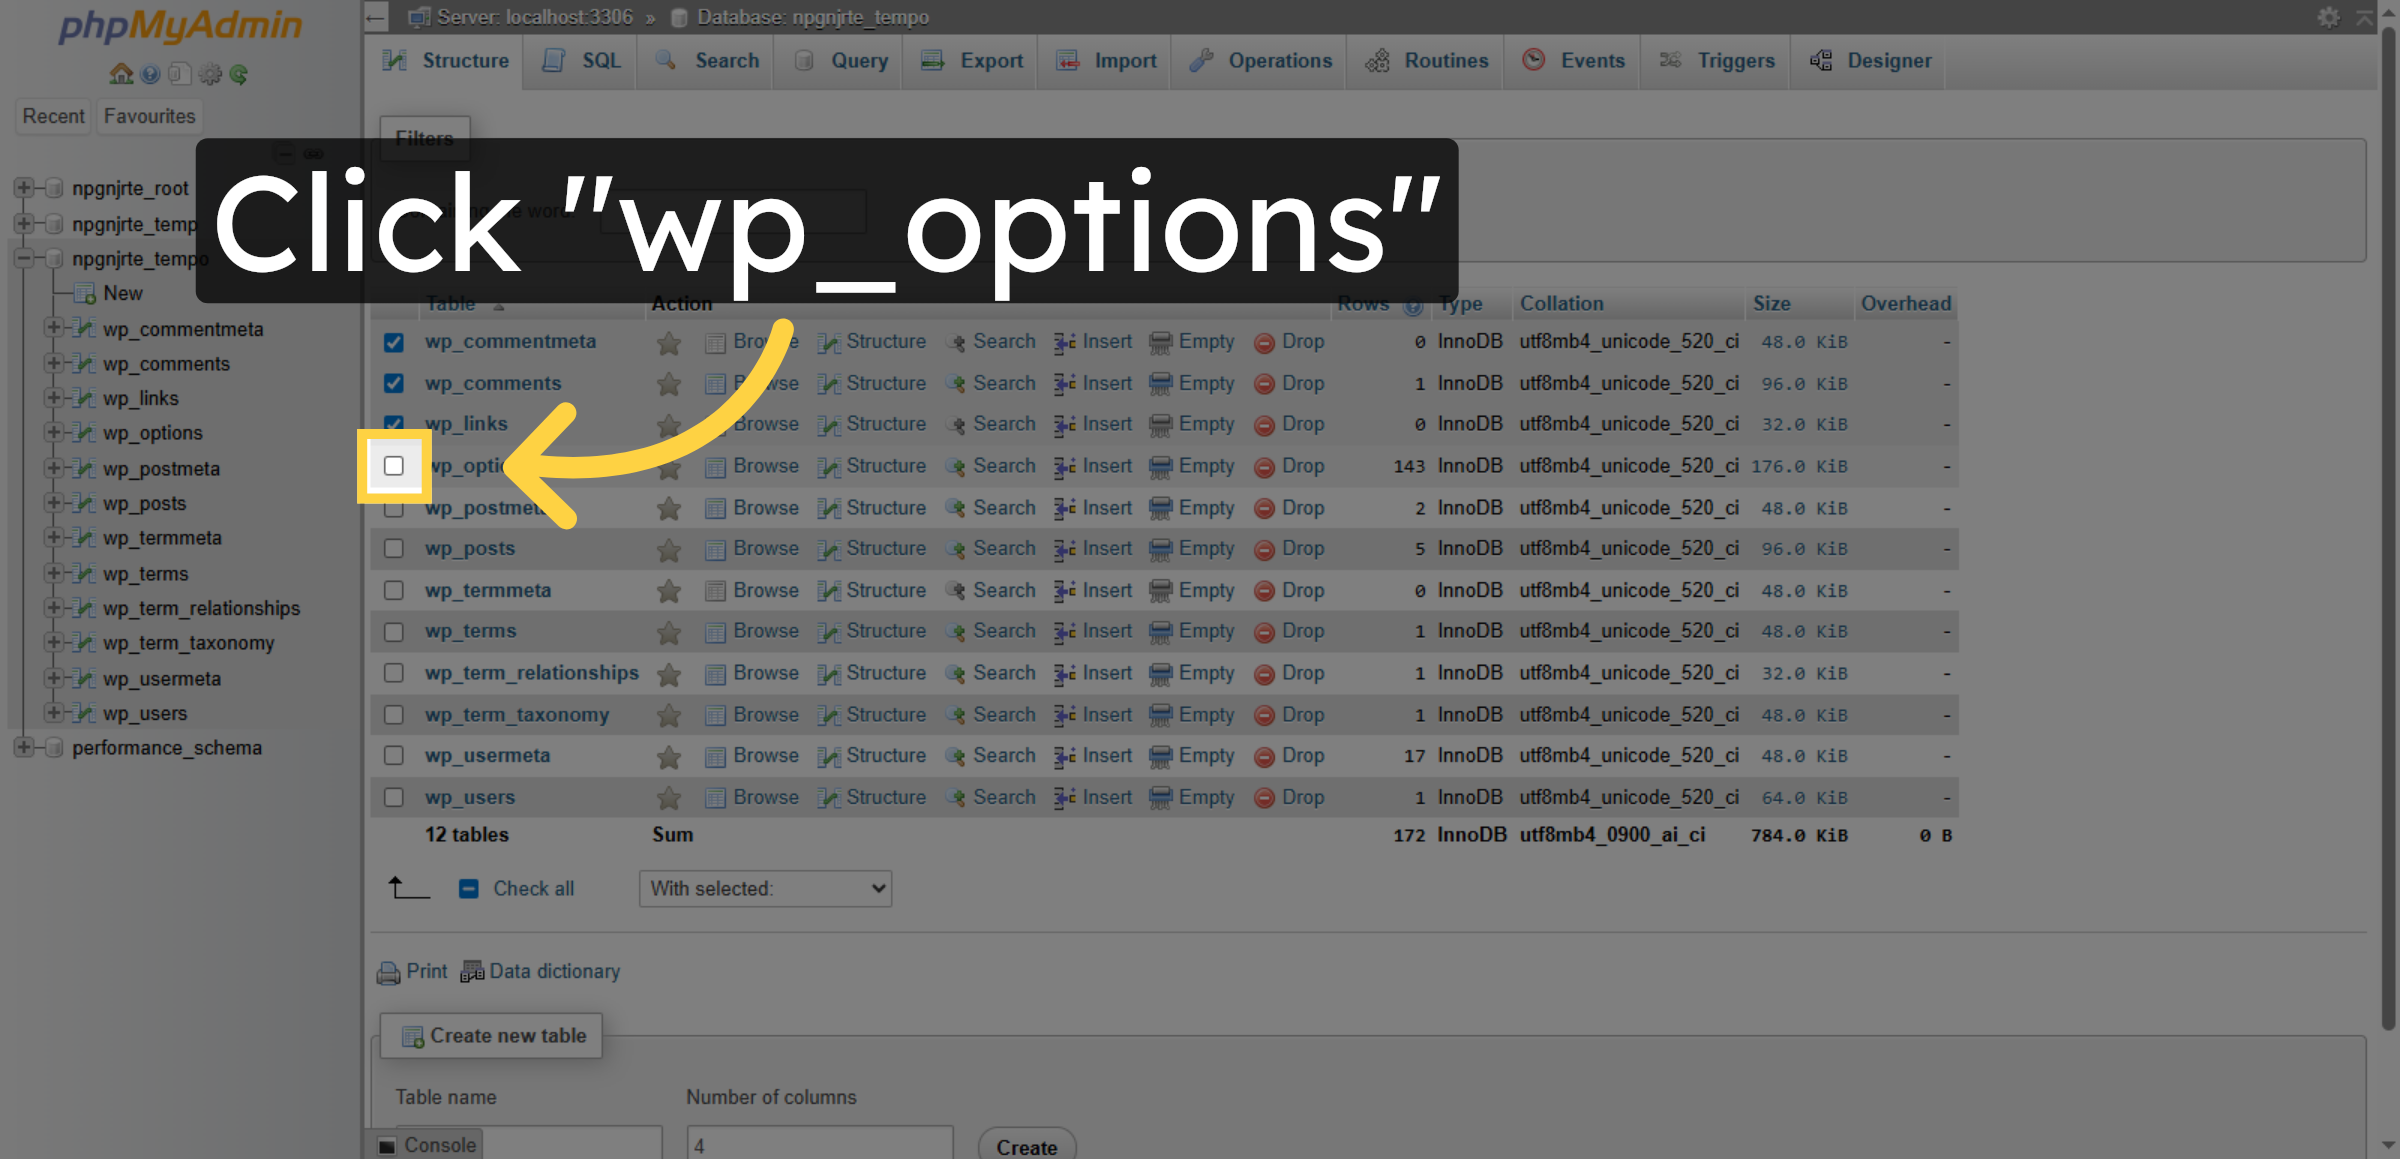This screenshot has height=1159, width=2400.
Task: Browse the wp_users table rows
Action: click(764, 797)
